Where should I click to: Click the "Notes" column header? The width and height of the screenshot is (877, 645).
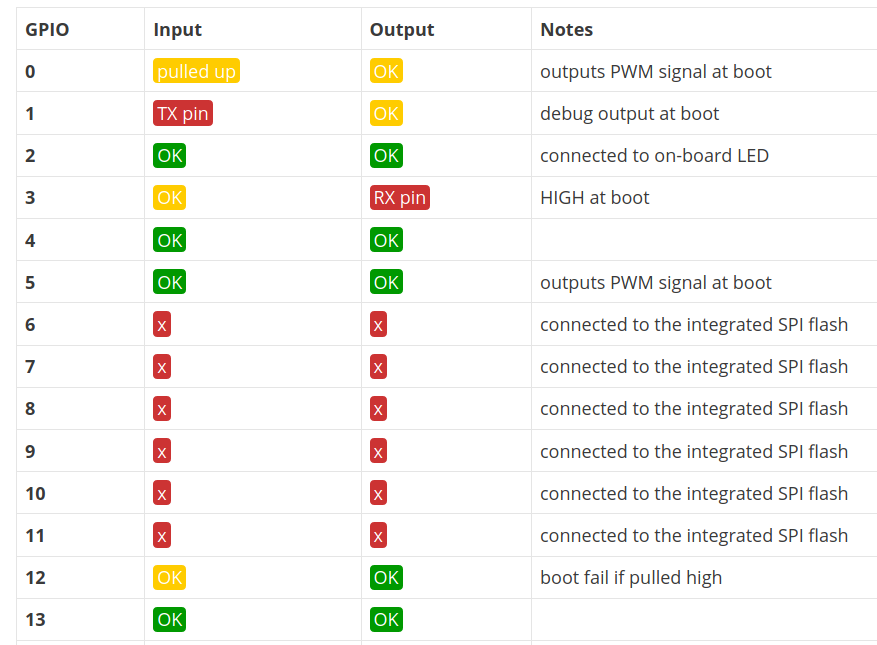click(567, 30)
